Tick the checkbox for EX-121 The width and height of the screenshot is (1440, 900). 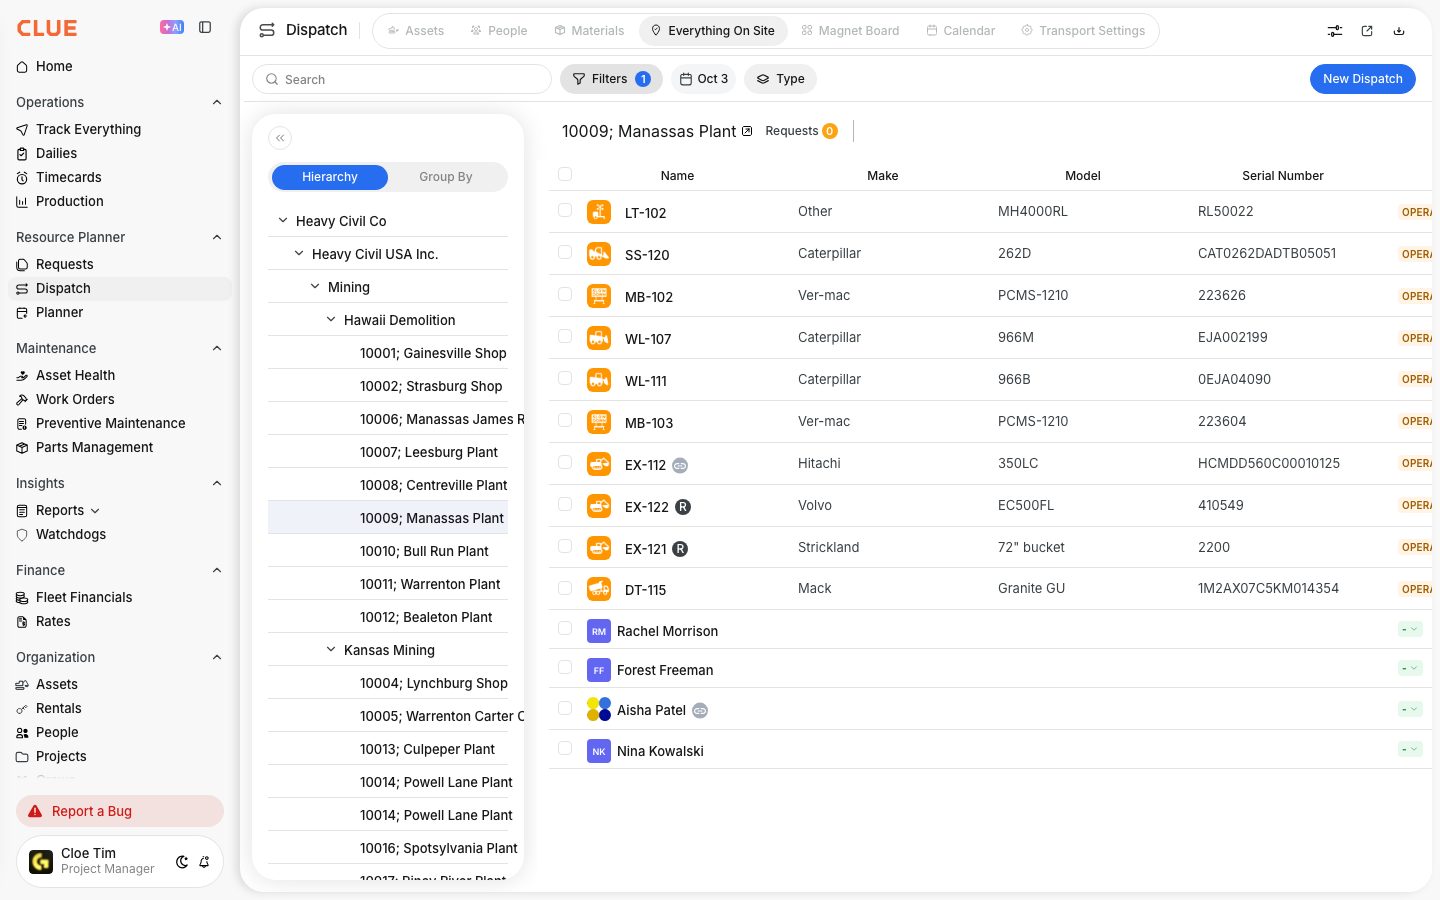[565, 547]
